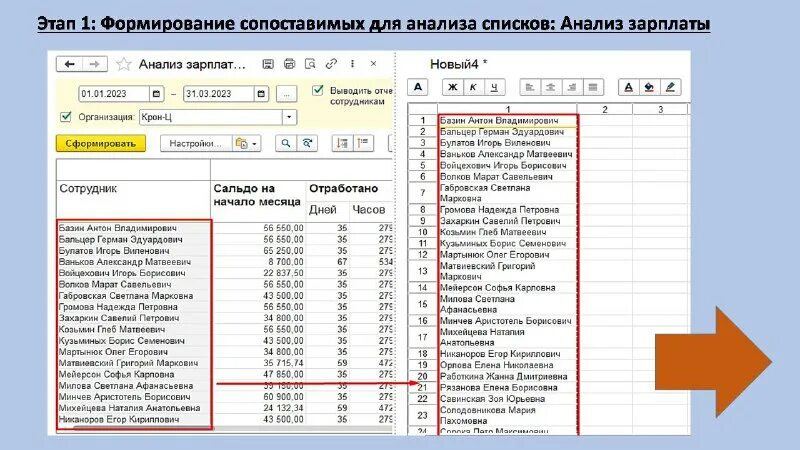Open calendar for end date 31.03.2023

[261, 94]
